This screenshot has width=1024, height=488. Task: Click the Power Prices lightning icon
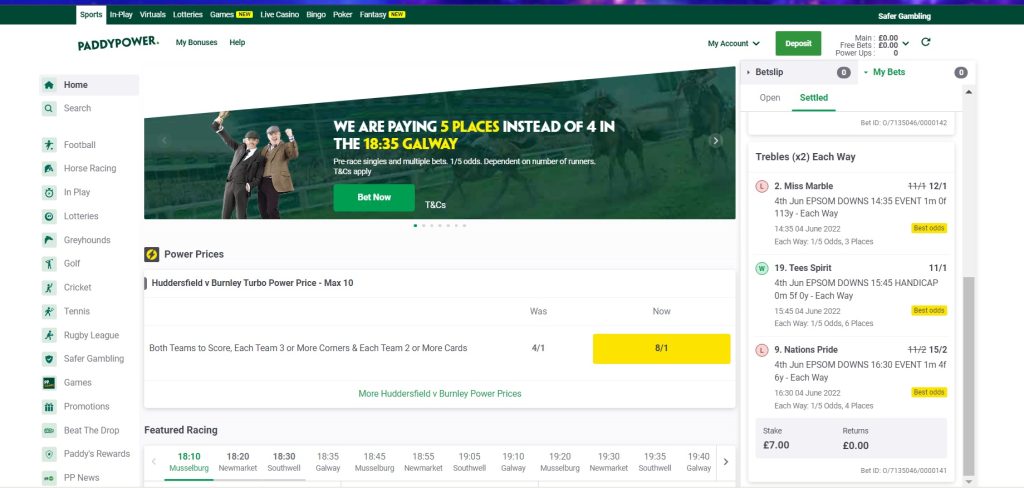pyautogui.click(x=152, y=254)
